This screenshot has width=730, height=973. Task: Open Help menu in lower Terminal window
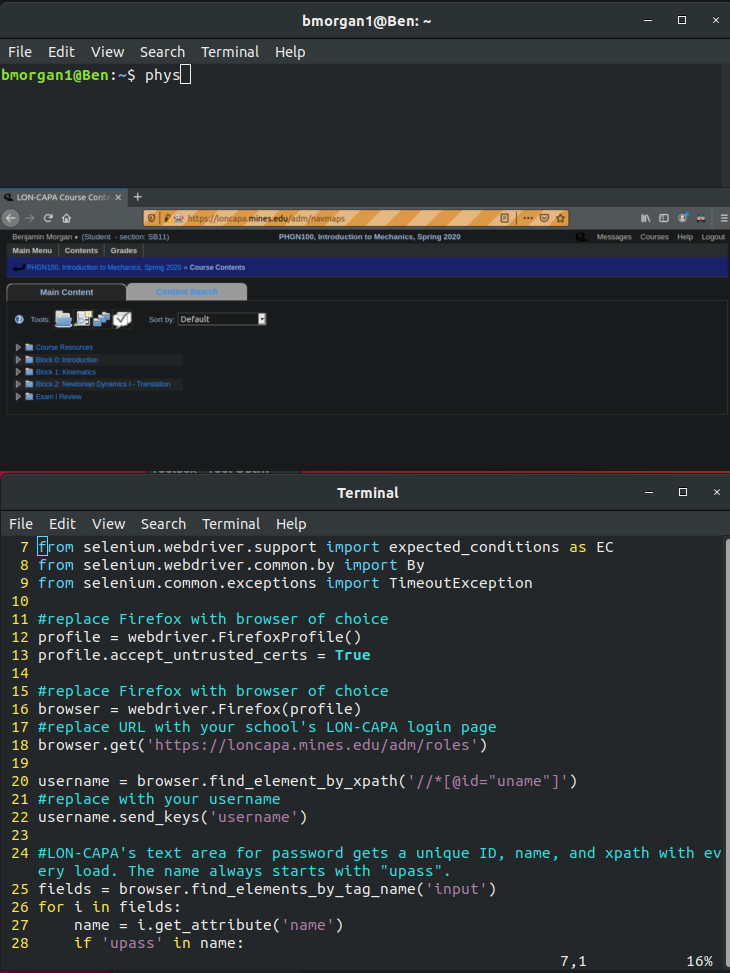click(x=291, y=524)
